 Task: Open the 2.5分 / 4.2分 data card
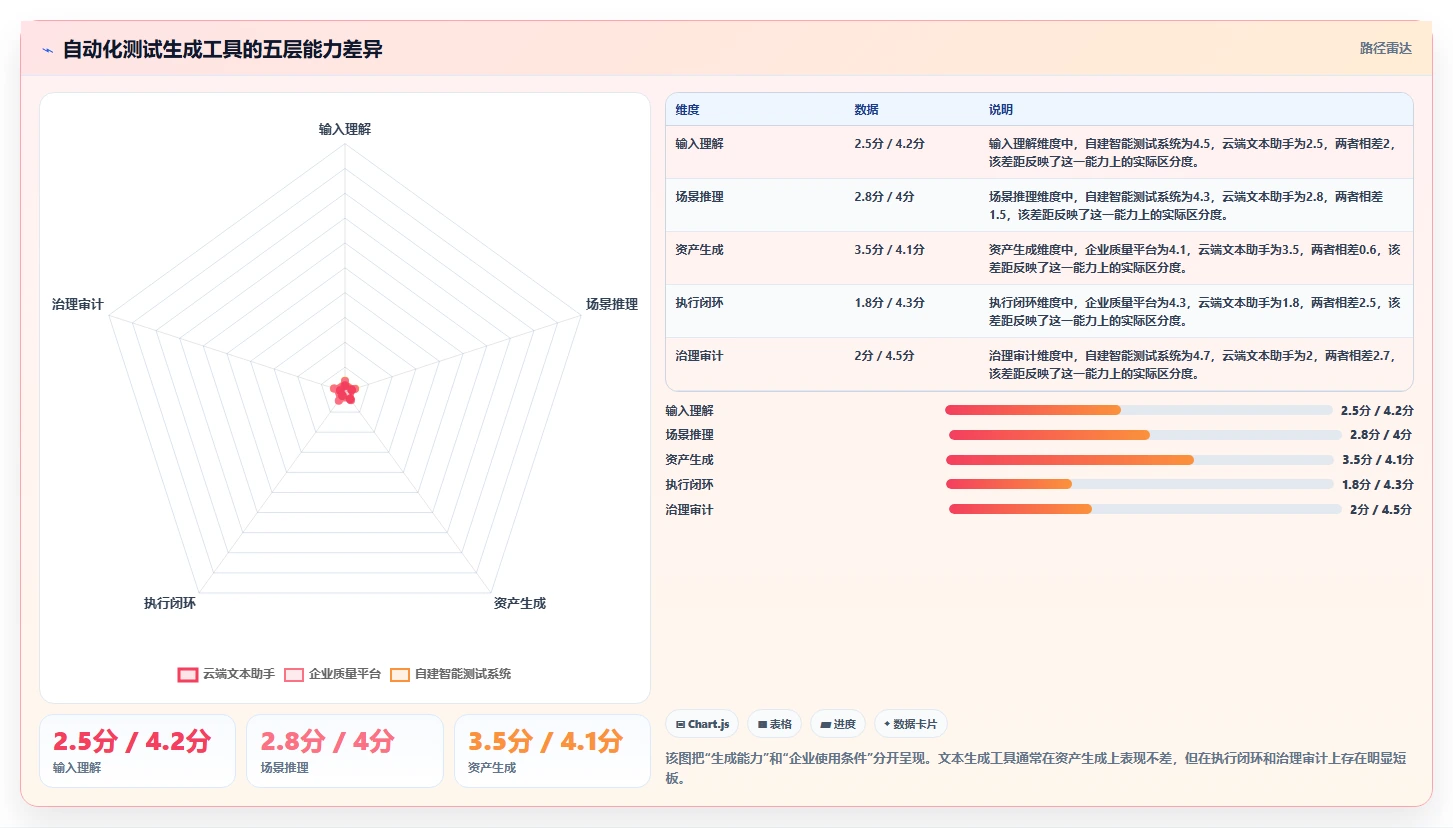click(137, 751)
